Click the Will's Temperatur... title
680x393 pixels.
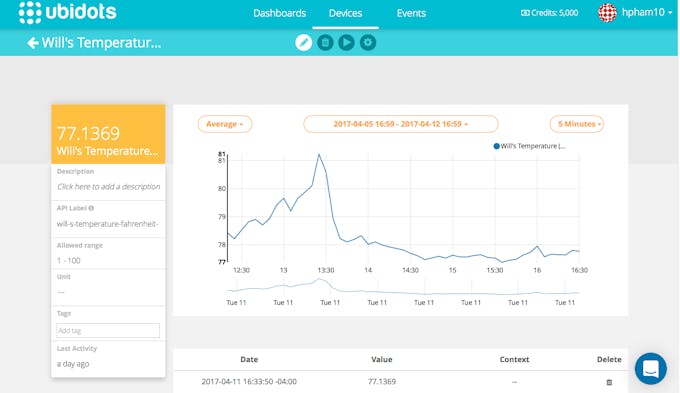pyautogui.click(x=101, y=43)
